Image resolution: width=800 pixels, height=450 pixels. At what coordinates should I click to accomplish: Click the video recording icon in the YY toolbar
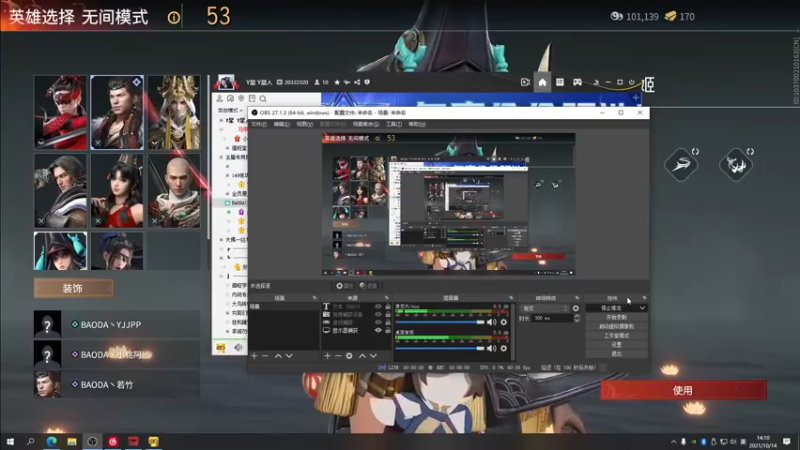[x=525, y=82]
